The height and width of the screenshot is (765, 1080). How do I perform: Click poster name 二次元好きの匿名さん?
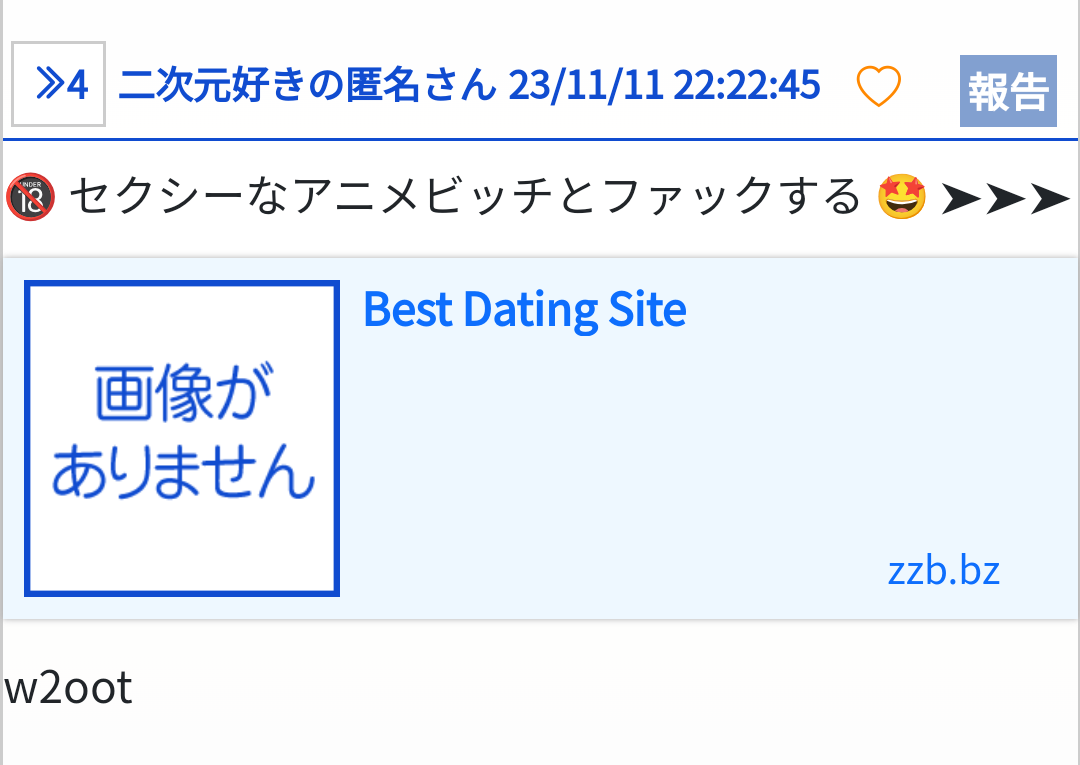pyautogui.click(x=308, y=87)
